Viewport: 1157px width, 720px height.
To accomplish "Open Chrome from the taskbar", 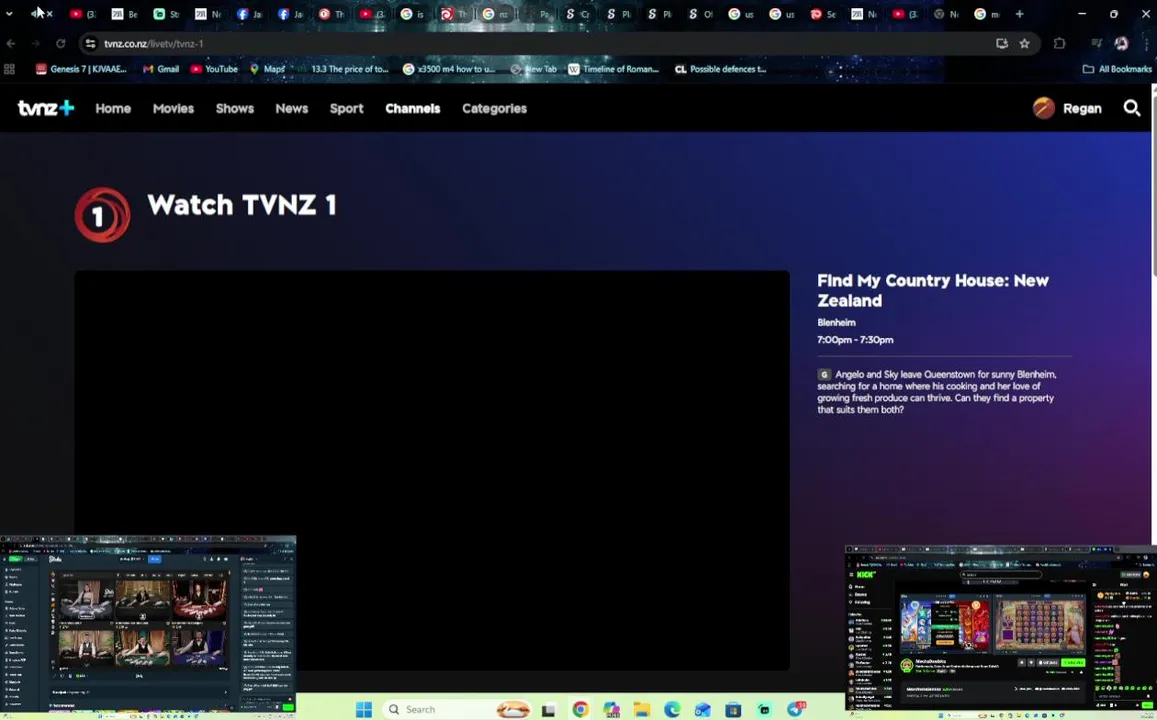I will tap(580, 709).
